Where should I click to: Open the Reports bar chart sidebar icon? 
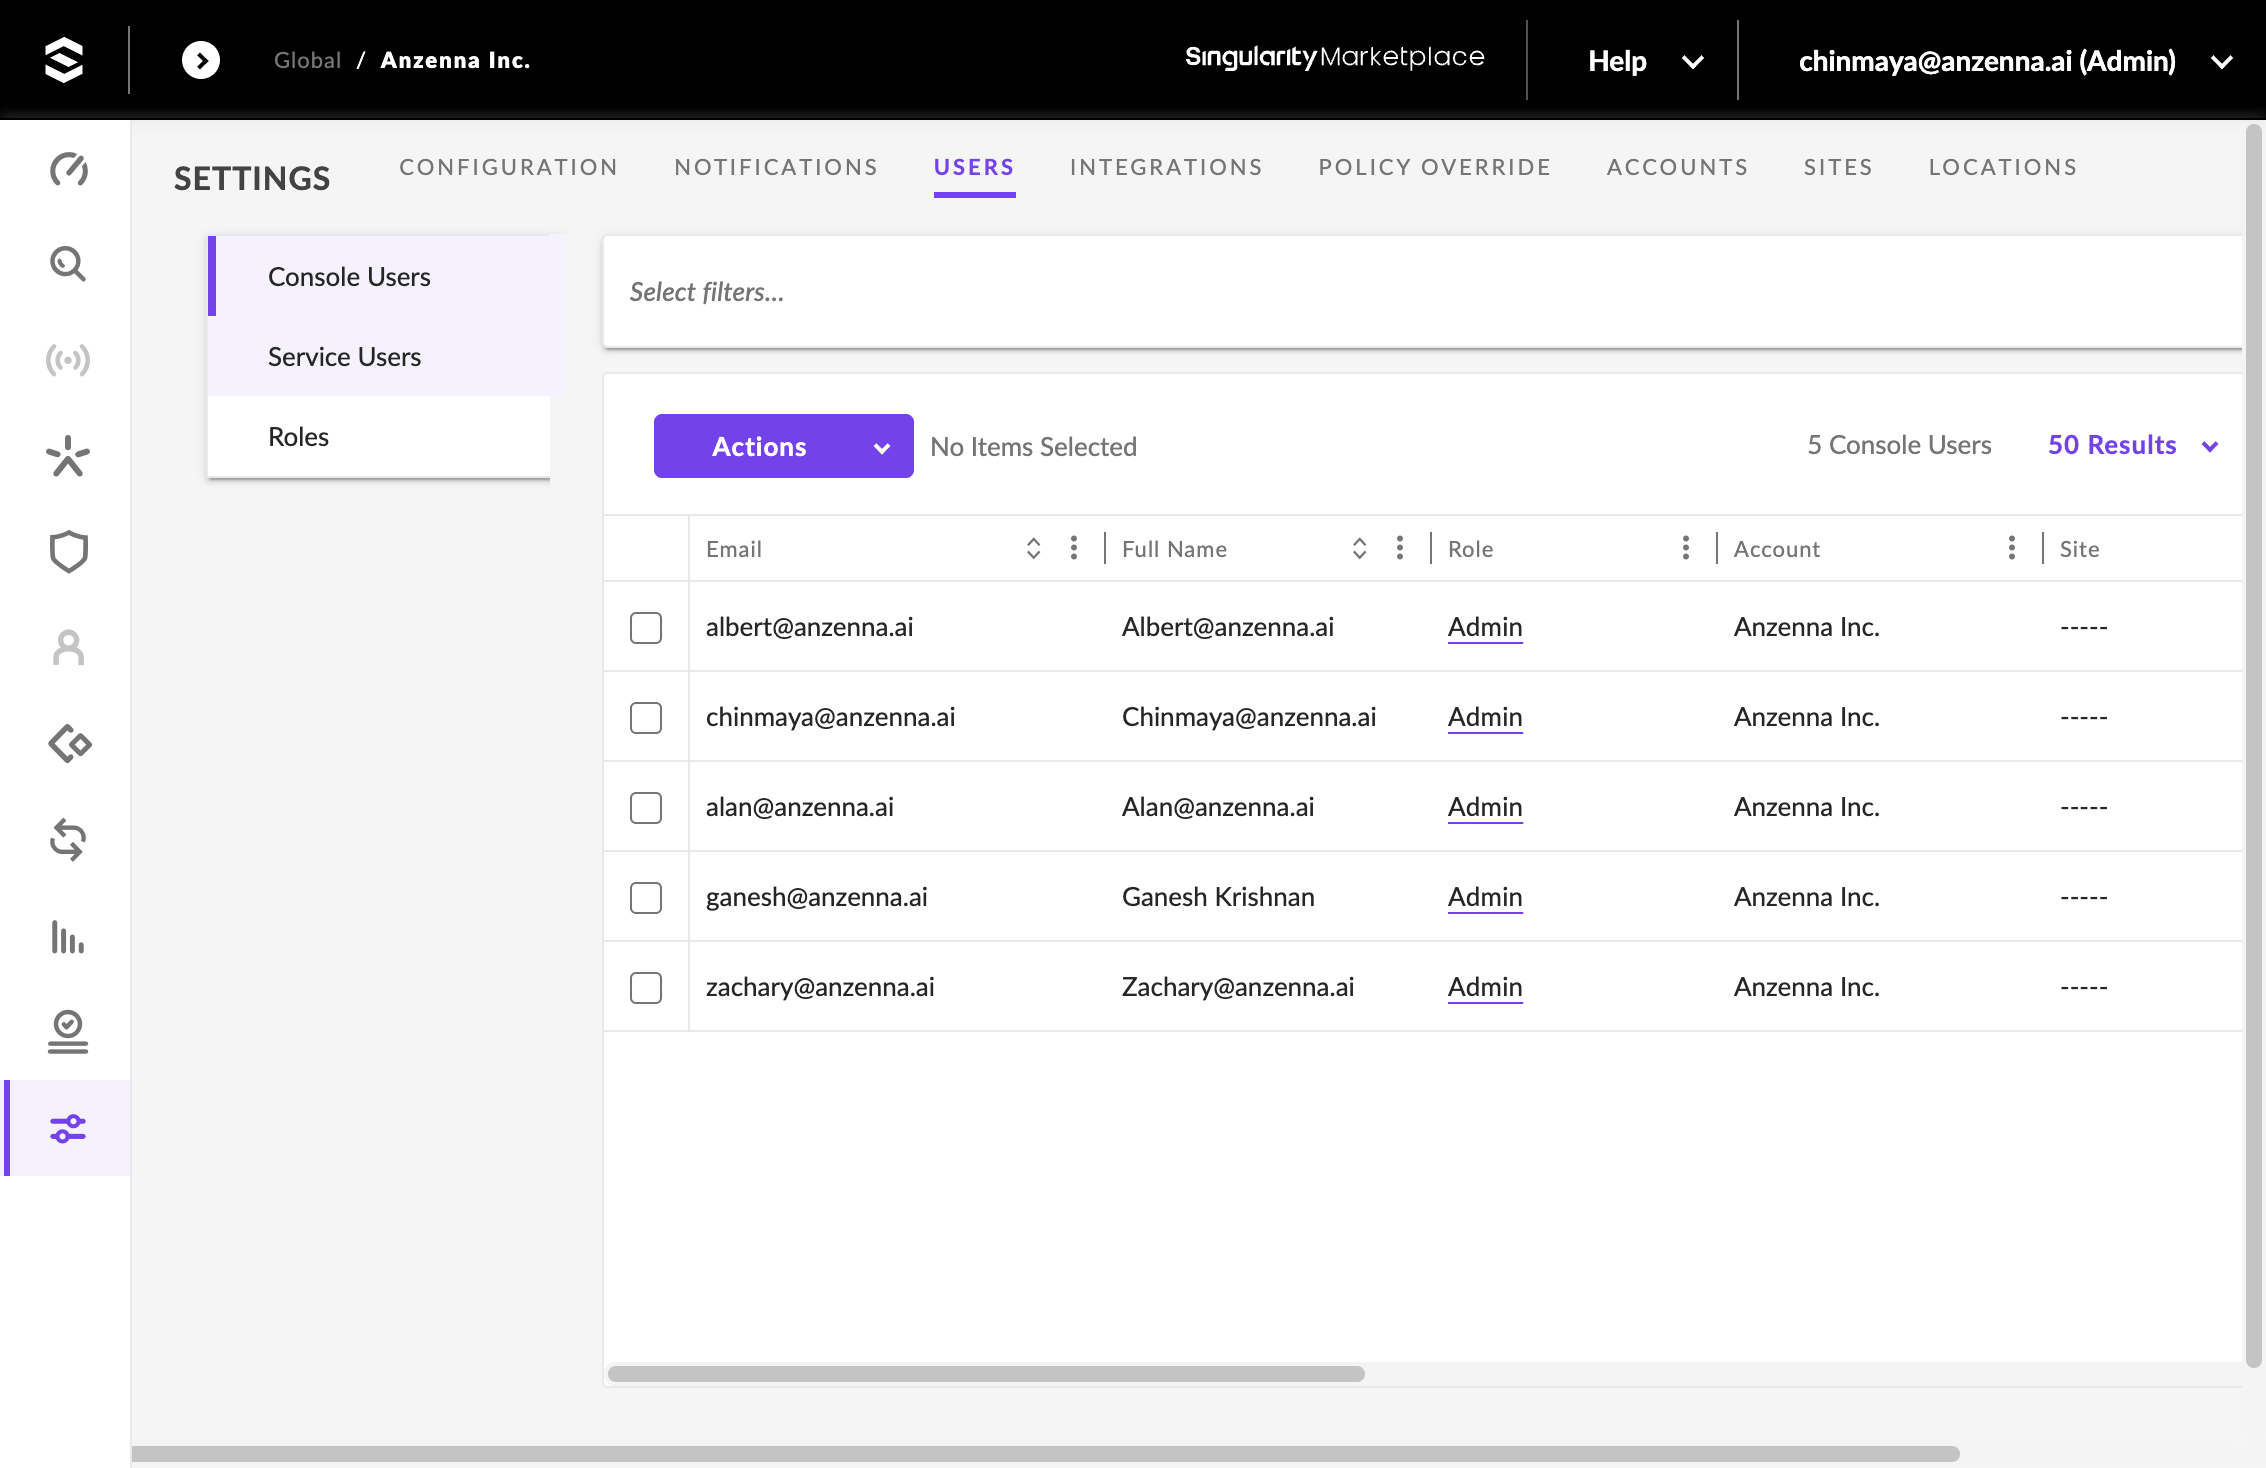68,936
